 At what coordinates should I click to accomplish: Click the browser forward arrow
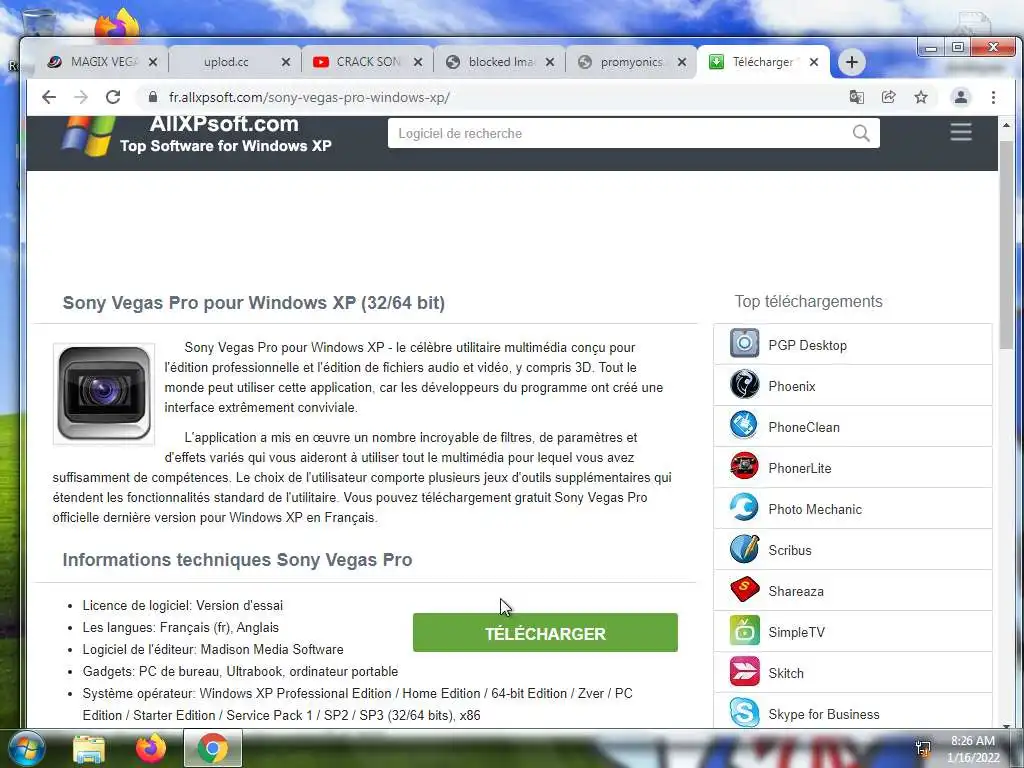tap(80, 97)
